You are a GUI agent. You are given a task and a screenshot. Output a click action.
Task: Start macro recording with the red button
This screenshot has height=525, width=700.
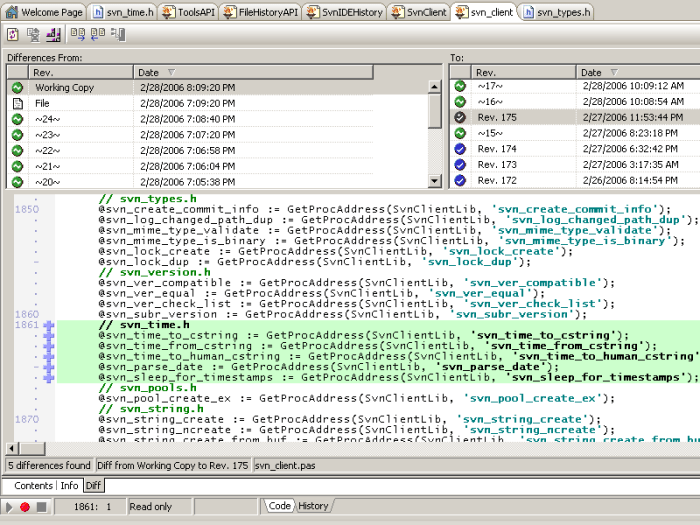(25, 507)
